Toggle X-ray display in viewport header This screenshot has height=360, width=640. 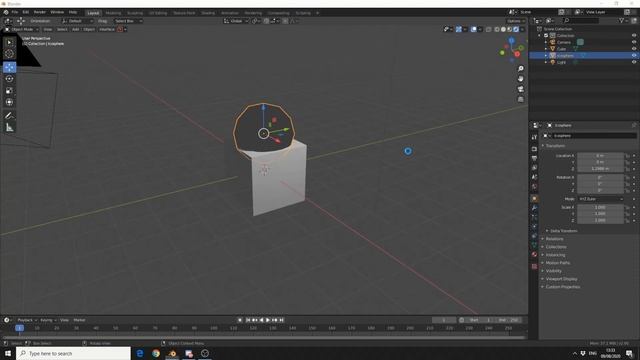489,29
